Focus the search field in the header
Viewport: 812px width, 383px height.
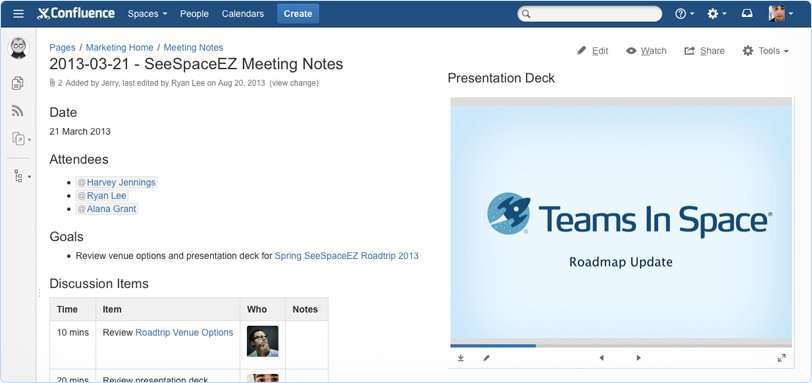[x=589, y=14]
